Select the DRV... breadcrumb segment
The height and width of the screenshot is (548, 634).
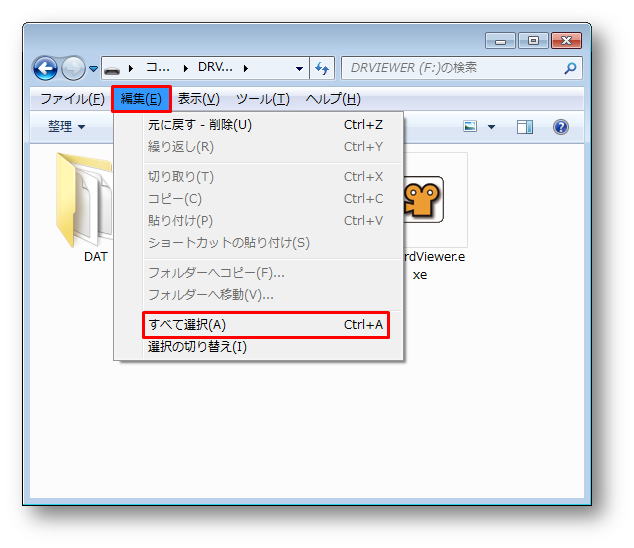point(215,67)
